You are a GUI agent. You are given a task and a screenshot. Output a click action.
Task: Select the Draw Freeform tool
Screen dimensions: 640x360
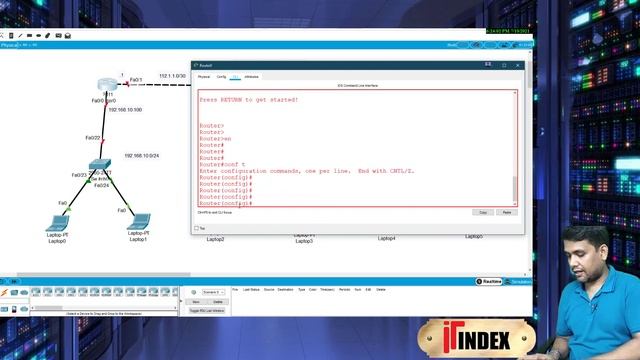coord(48,36)
